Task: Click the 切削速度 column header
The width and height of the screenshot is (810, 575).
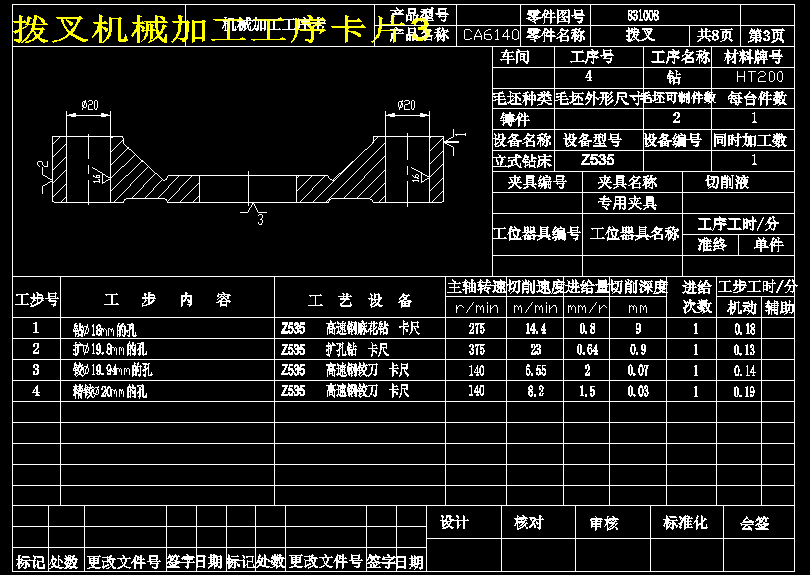Action: [536, 287]
